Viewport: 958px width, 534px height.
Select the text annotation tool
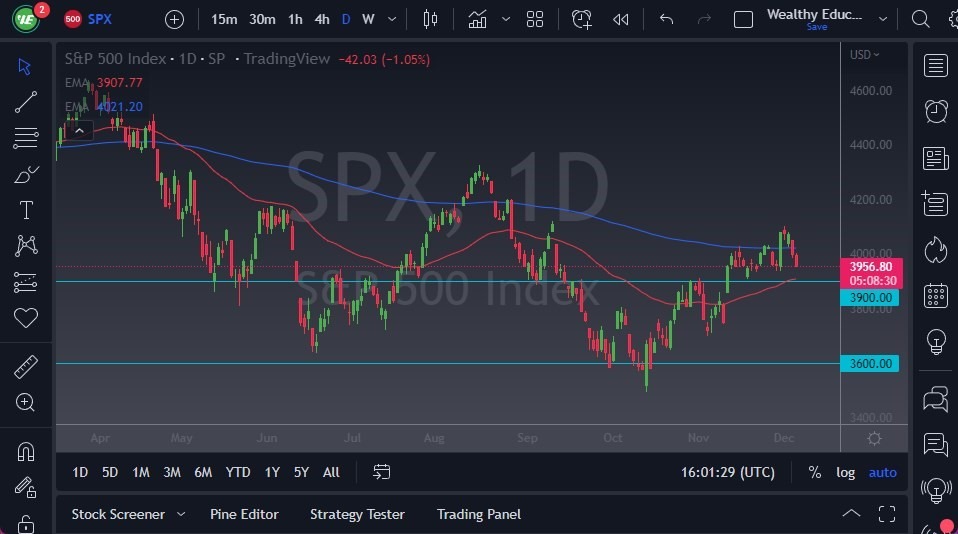26,210
